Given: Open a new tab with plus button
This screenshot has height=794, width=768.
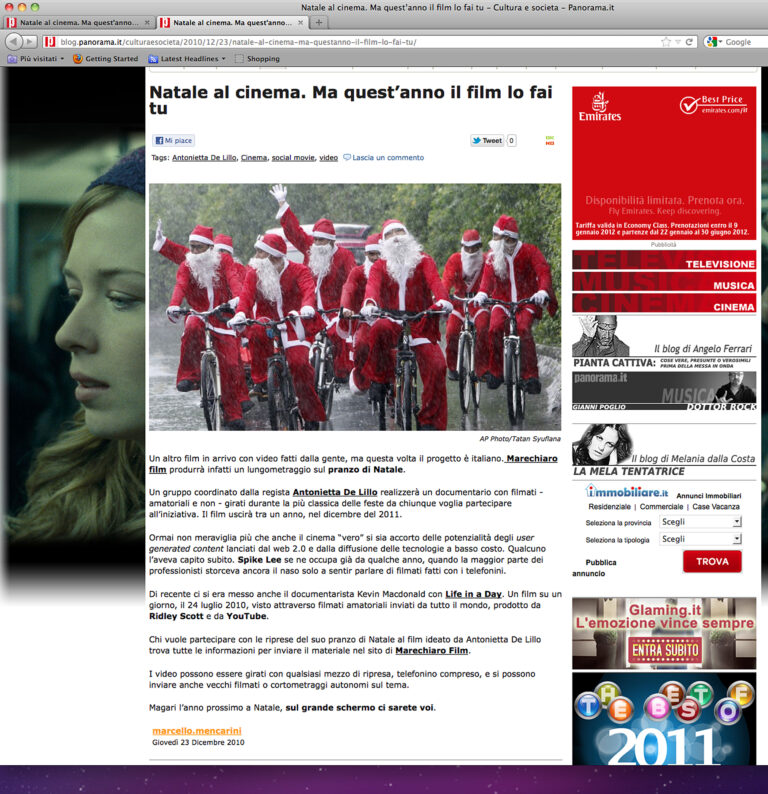Looking at the screenshot, I should pos(319,22).
